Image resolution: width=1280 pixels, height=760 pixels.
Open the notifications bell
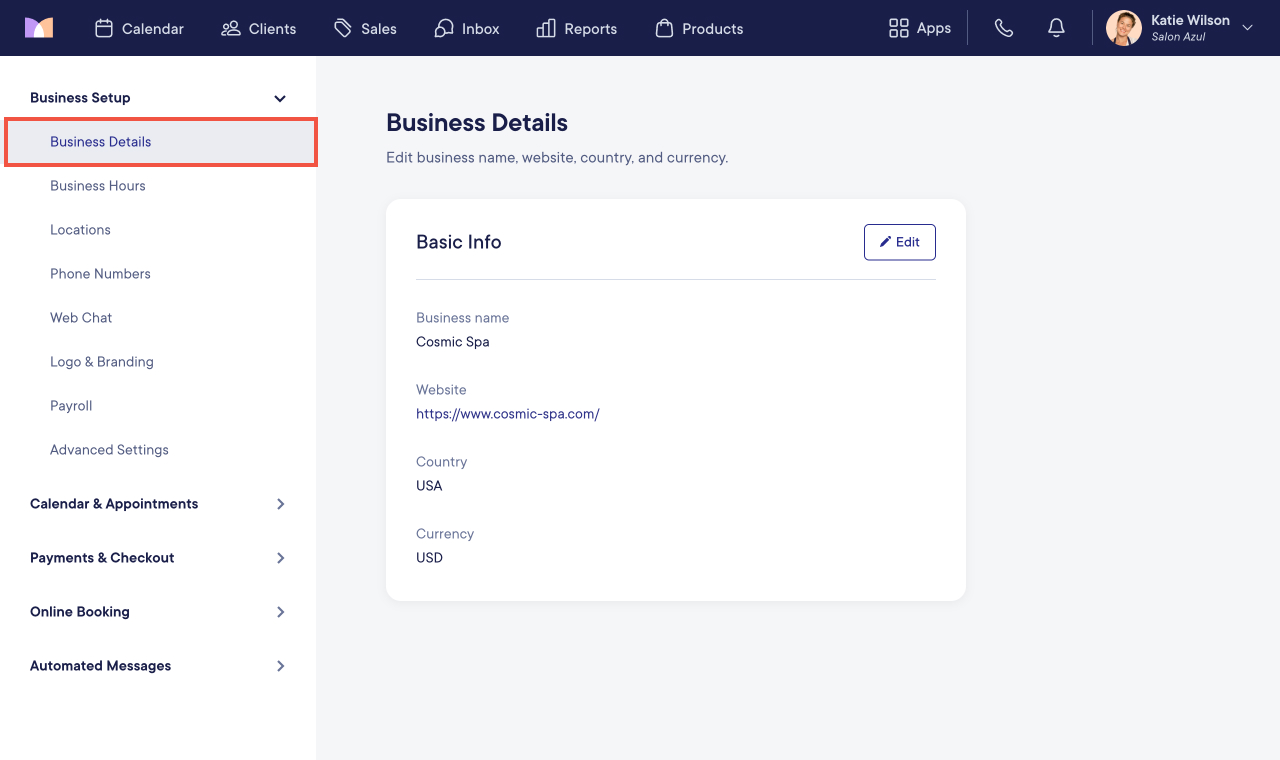pos(1056,28)
